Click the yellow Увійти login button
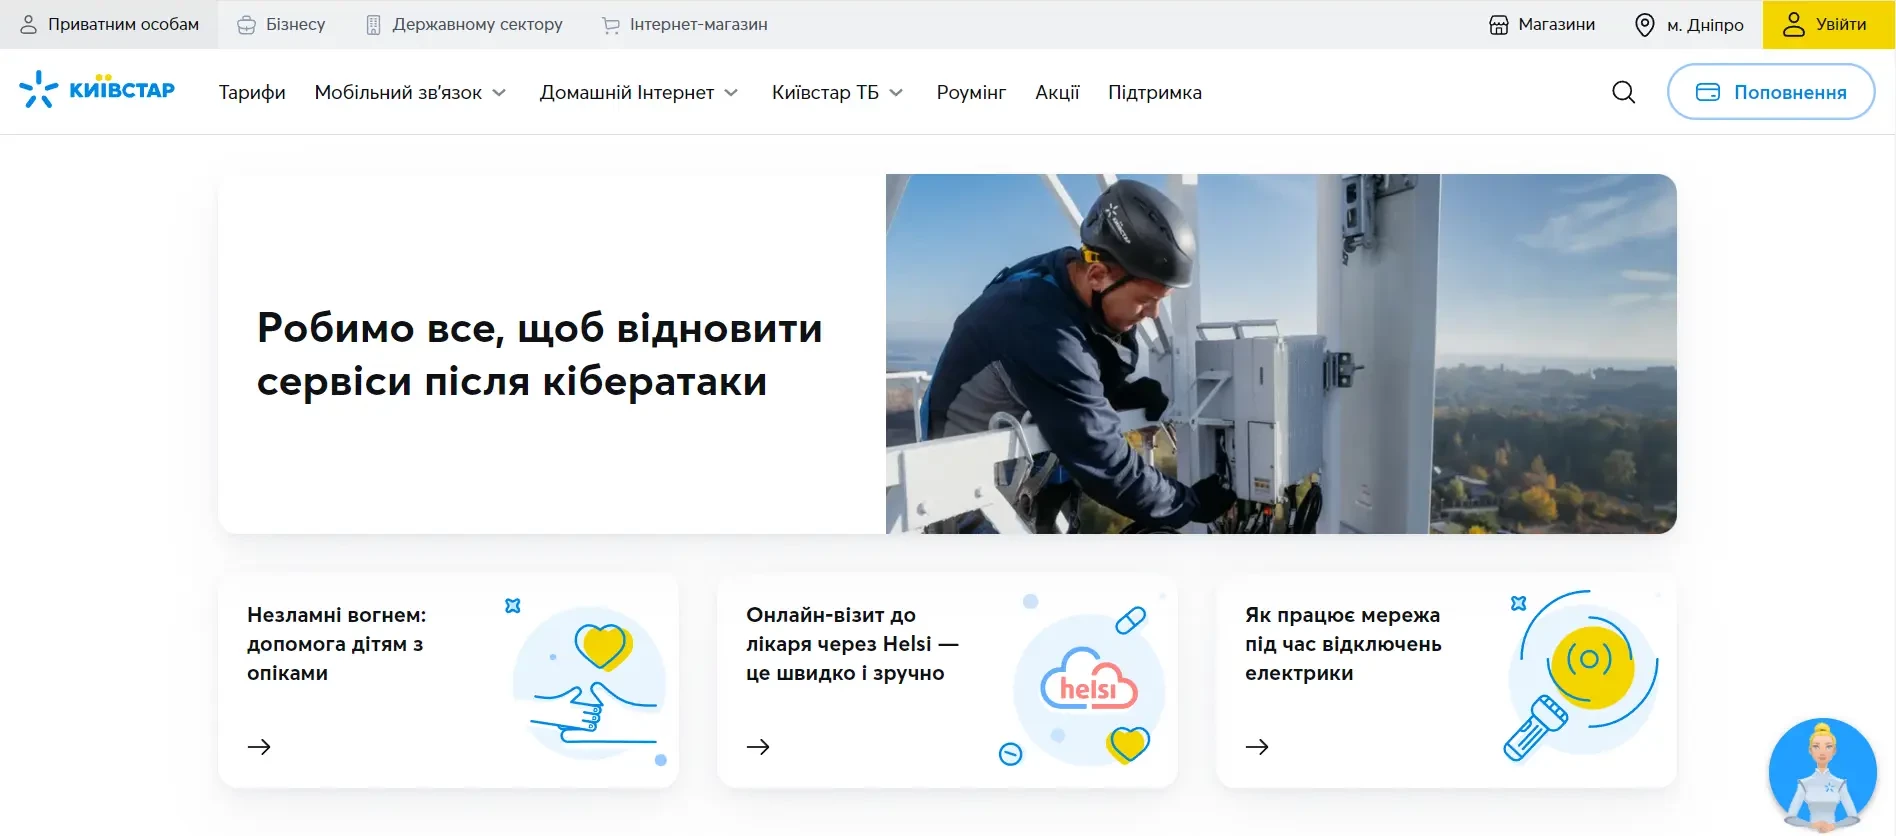1896x836 pixels. 1829,25
